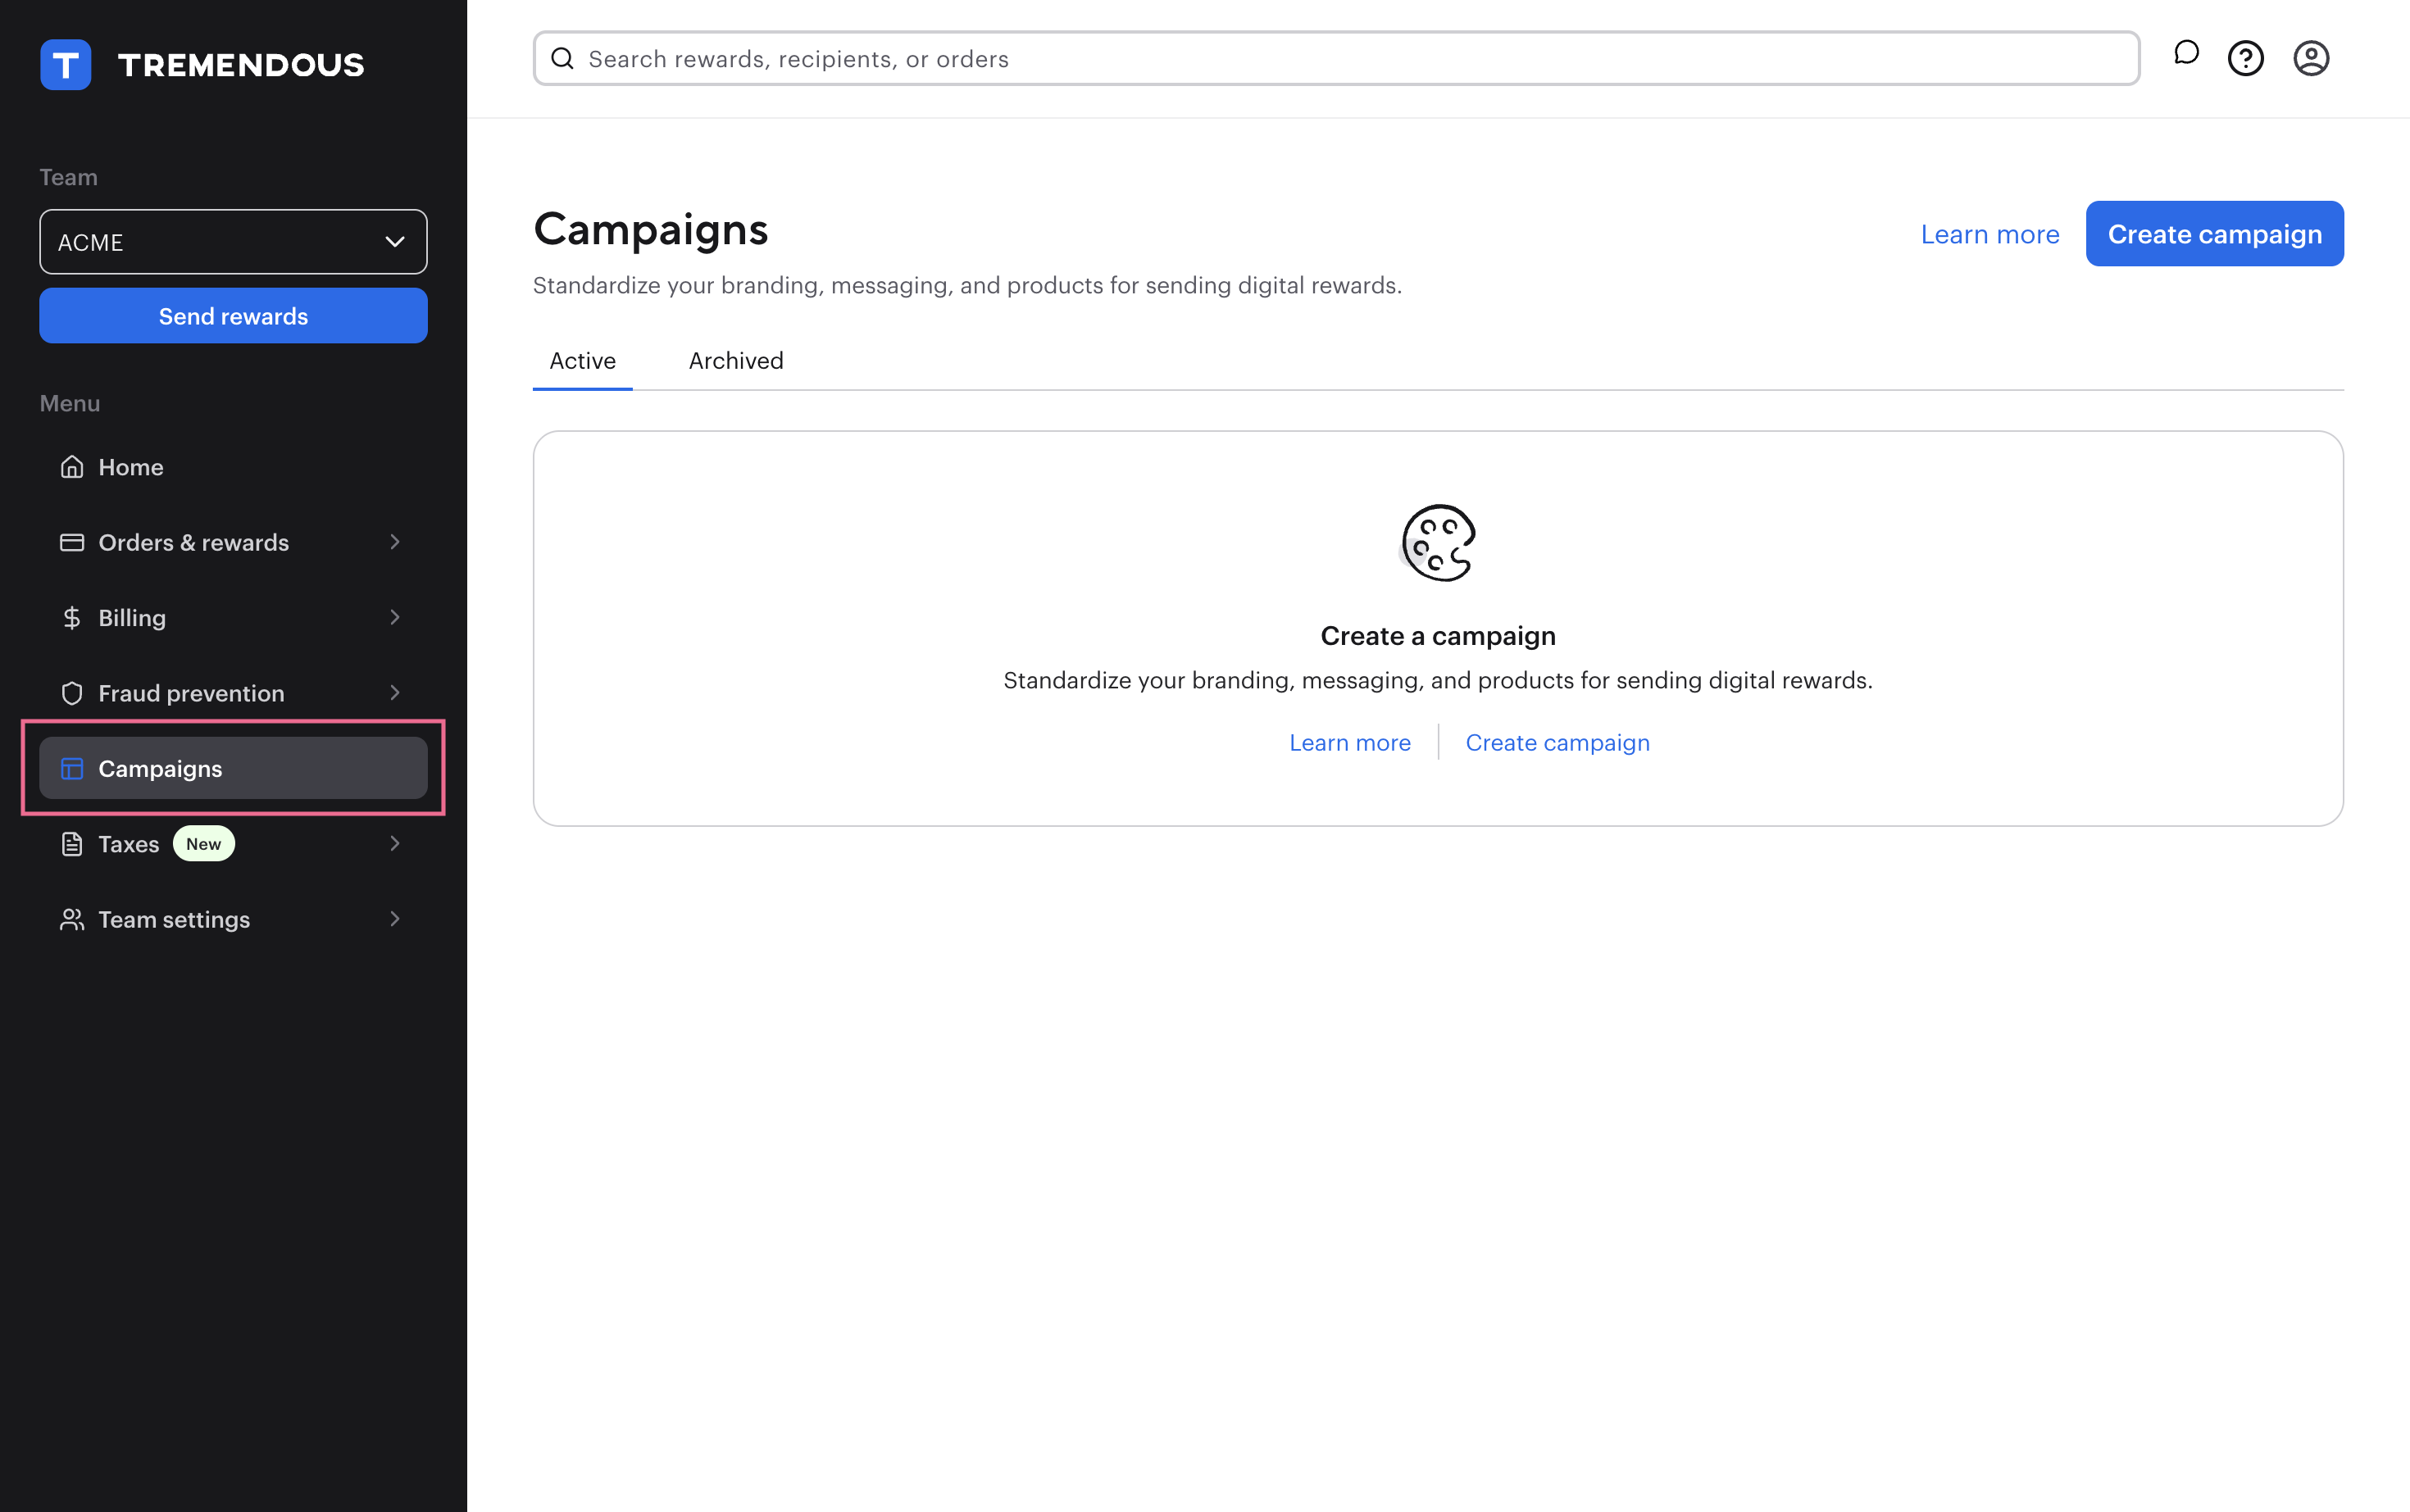Image resolution: width=2410 pixels, height=1512 pixels.
Task: Click the Taxes document icon
Action: [72, 844]
